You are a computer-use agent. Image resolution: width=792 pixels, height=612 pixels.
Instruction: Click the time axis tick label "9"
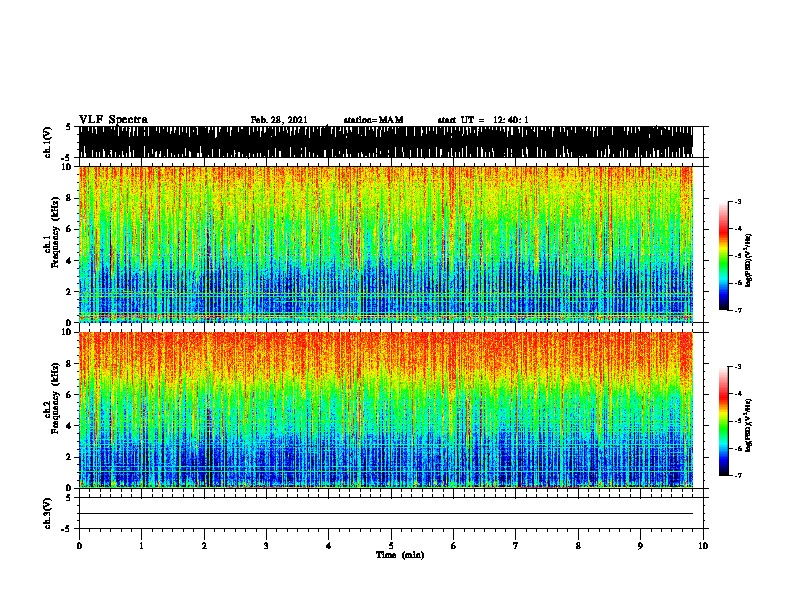click(x=640, y=546)
